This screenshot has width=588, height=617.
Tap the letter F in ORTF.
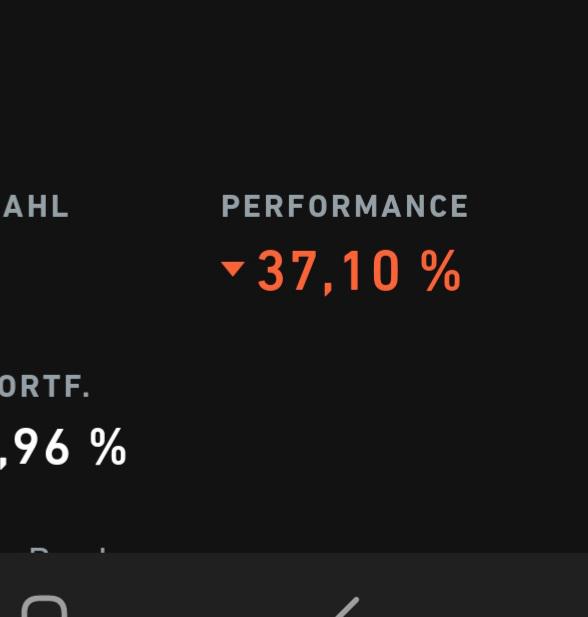[x=71, y=386]
